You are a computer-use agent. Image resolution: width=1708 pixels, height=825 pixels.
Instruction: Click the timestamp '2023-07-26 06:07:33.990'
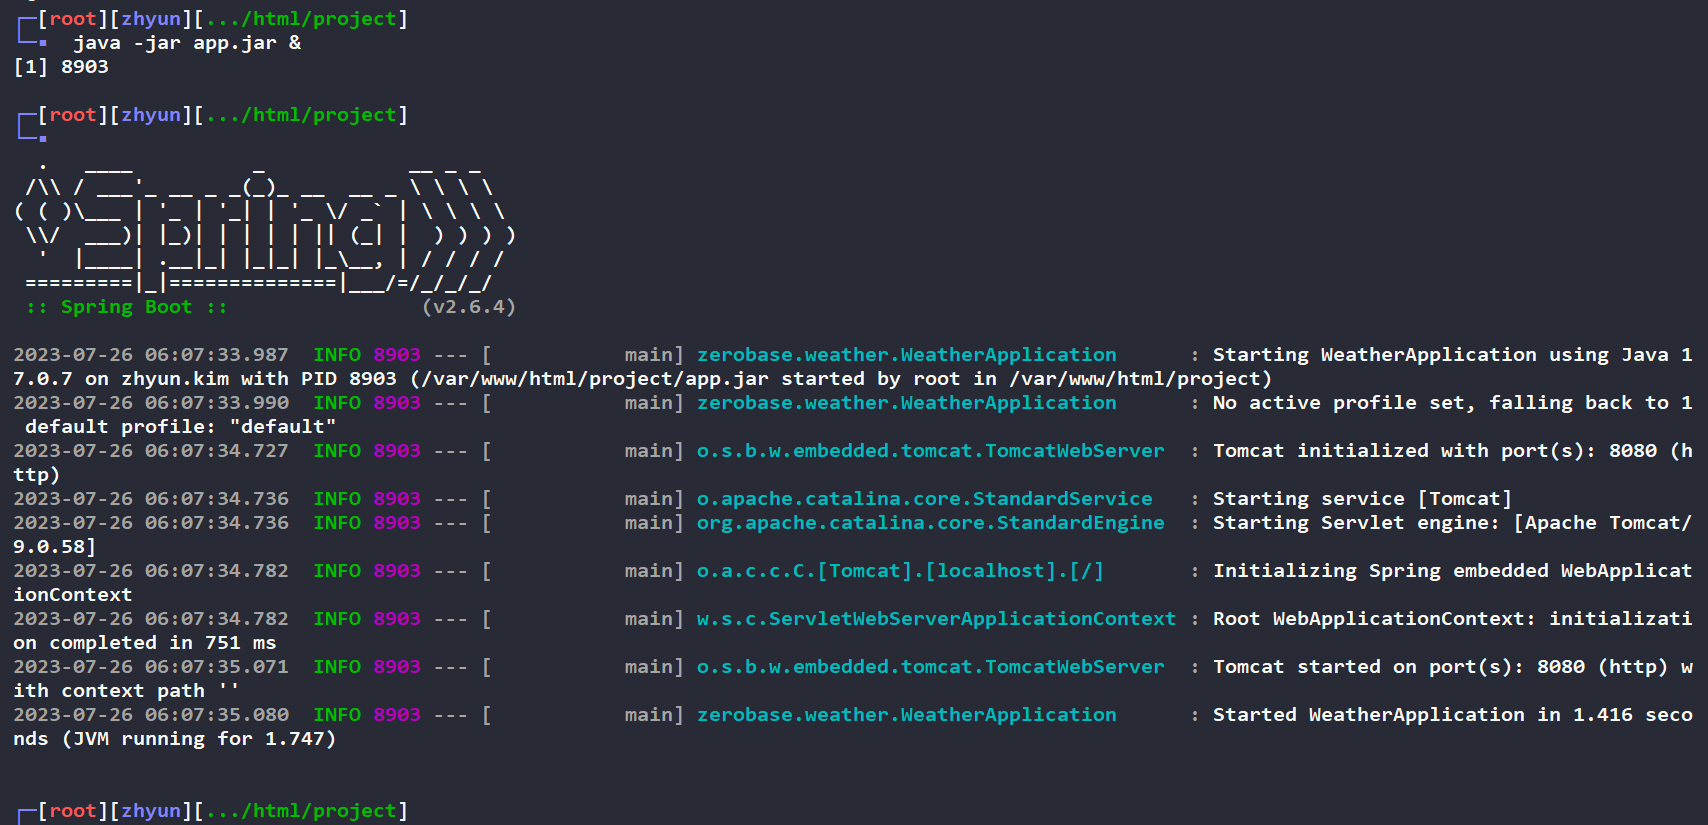point(151,403)
